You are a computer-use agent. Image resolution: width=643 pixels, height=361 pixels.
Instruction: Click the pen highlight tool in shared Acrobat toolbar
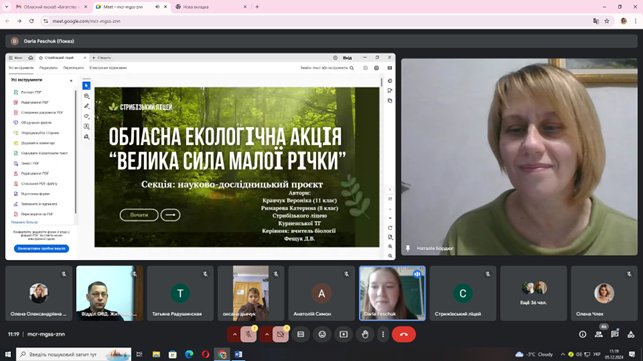point(87,106)
